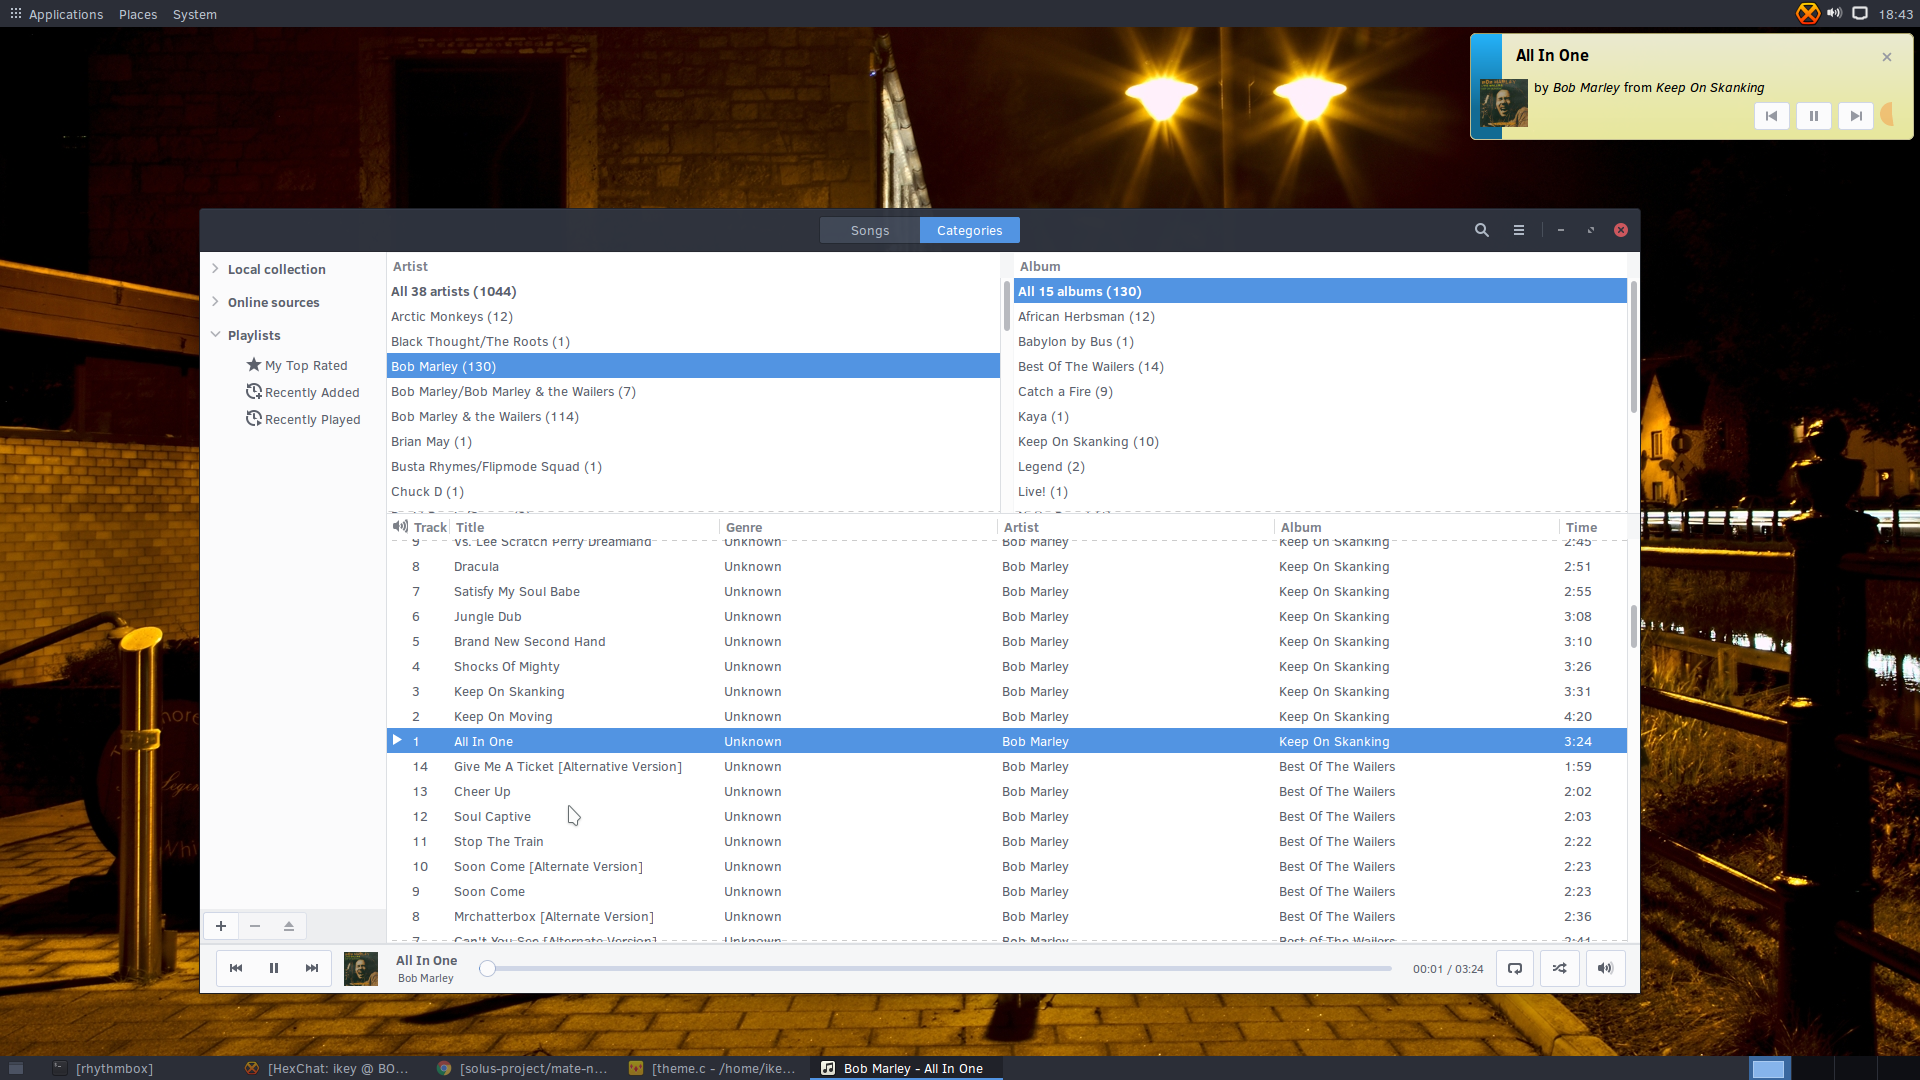Screen dimensions: 1920x1080
Task: Add a new playlist with plus button
Action: point(221,926)
